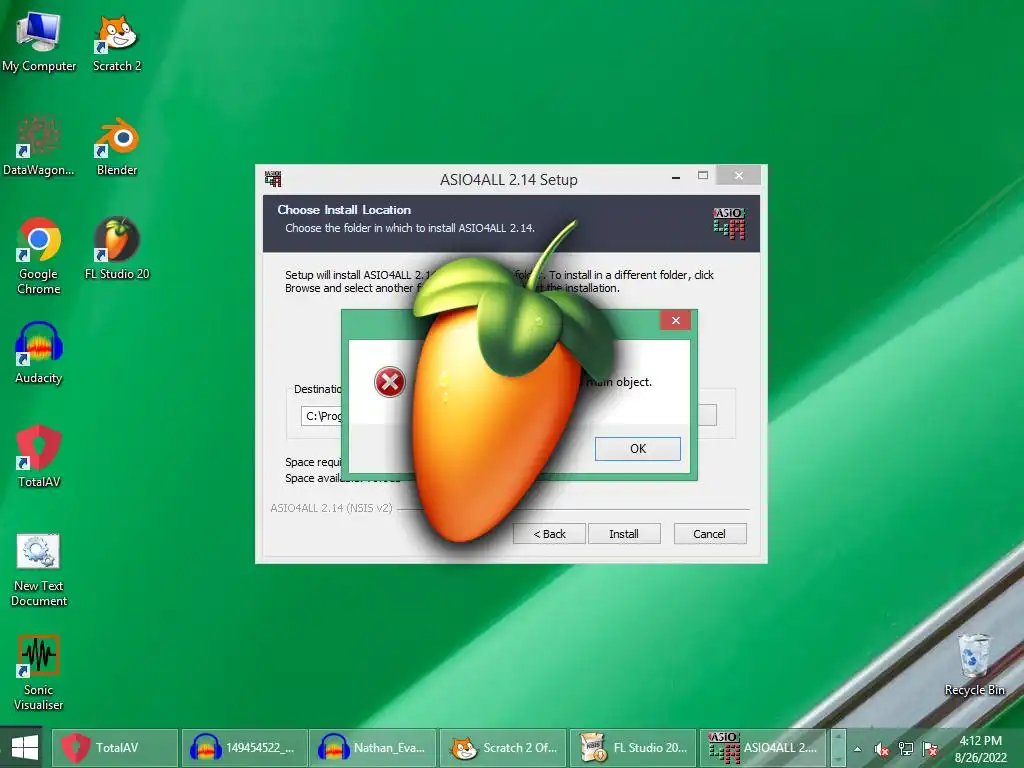Viewport: 1024px width, 768px height.
Task: Click the ASIO logo in the setup header
Action: 729,223
